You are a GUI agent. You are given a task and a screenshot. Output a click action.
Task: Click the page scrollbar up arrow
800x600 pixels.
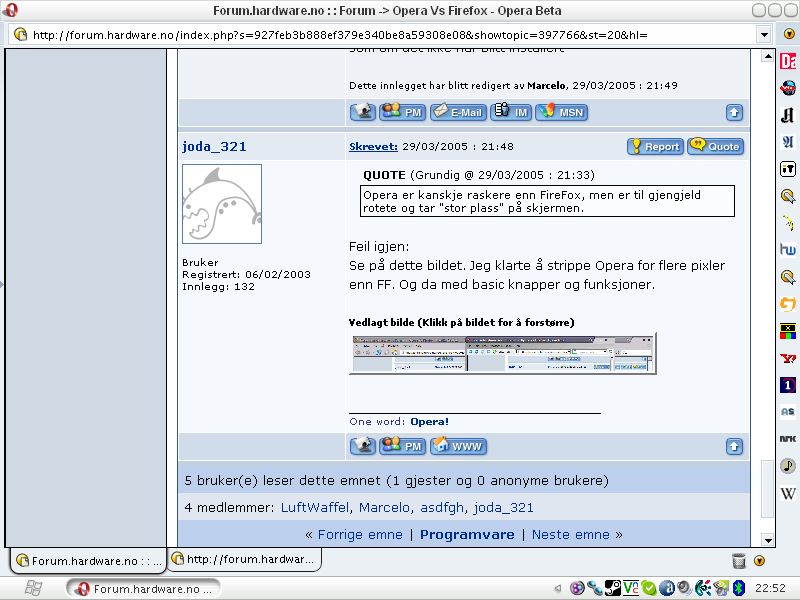(767, 56)
